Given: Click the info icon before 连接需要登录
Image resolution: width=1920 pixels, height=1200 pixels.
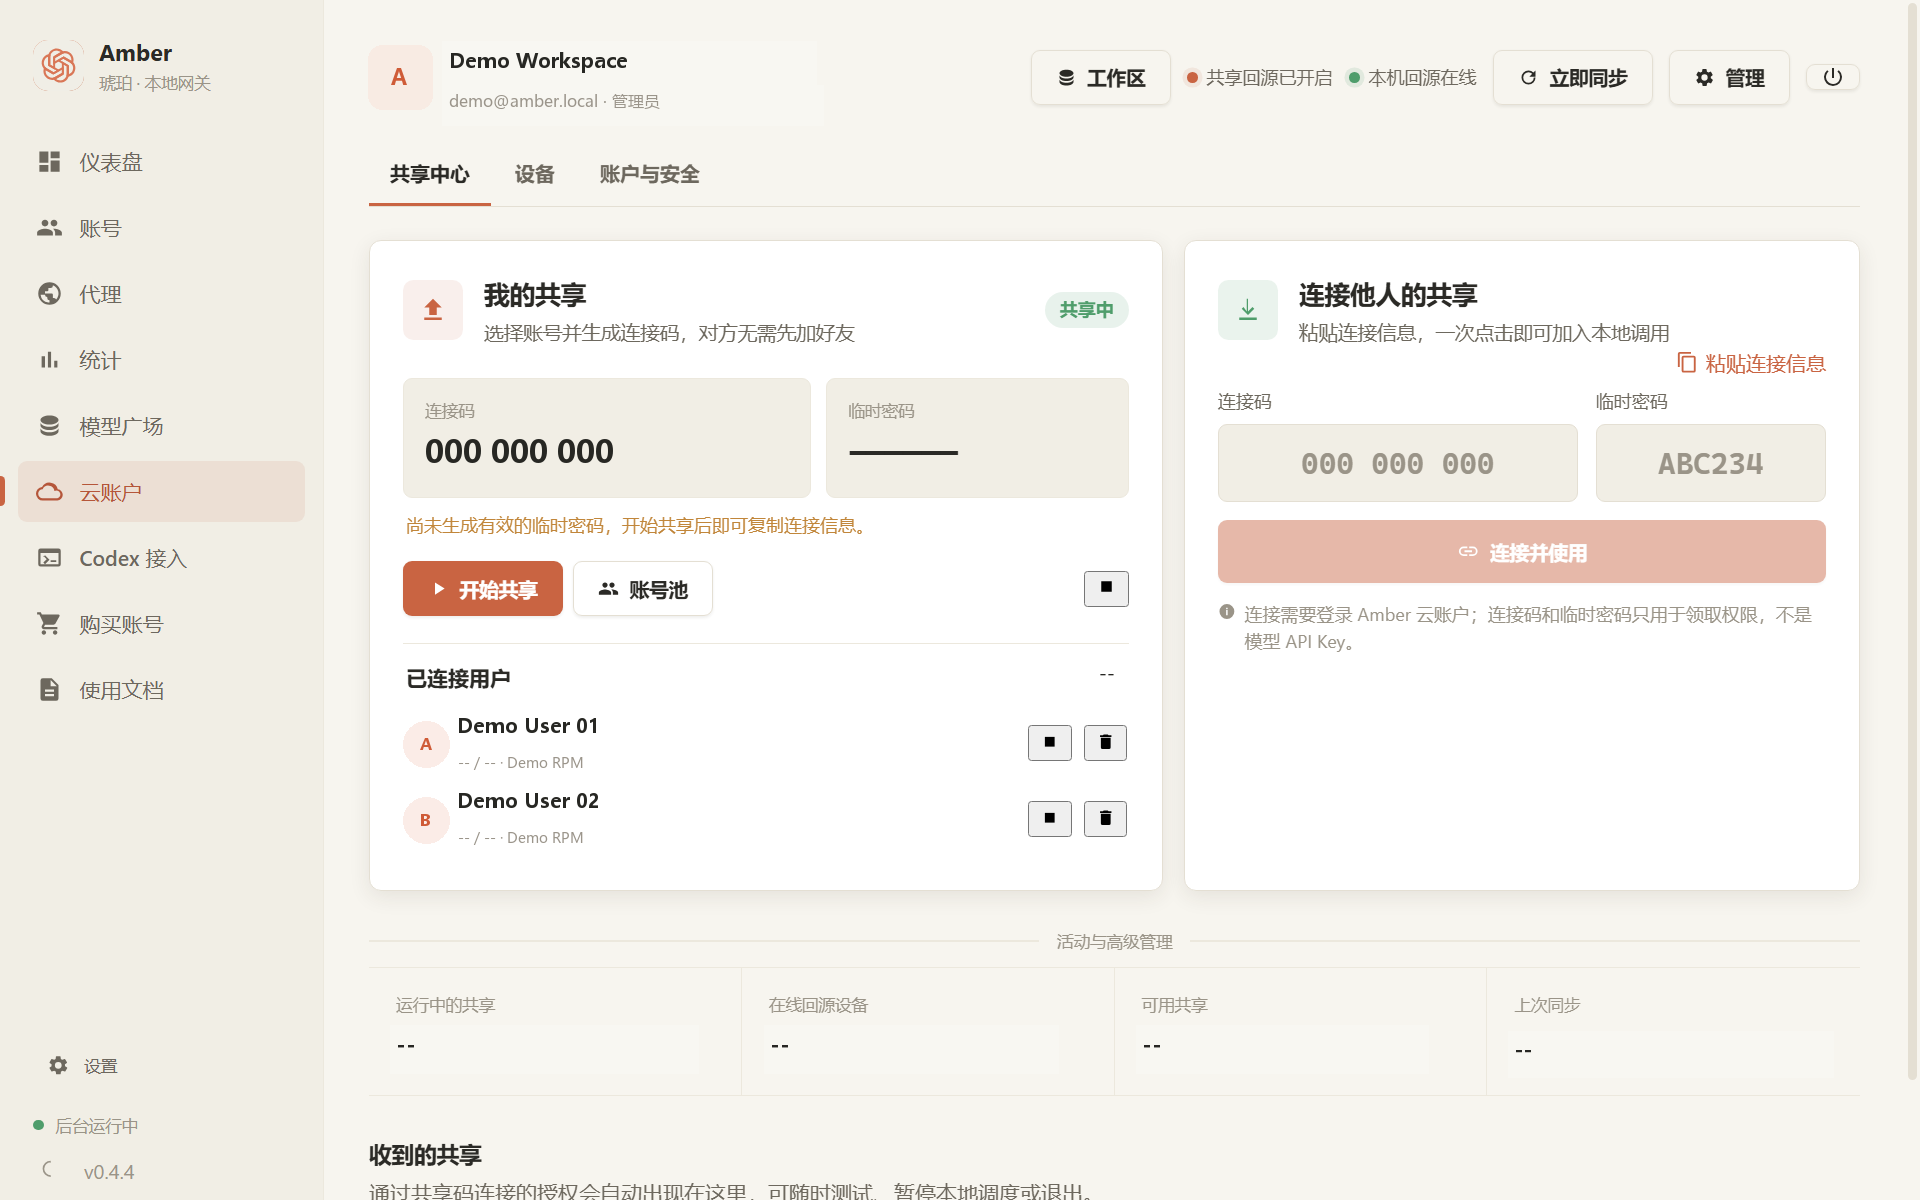Looking at the screenshot, I should point(1227,612).
